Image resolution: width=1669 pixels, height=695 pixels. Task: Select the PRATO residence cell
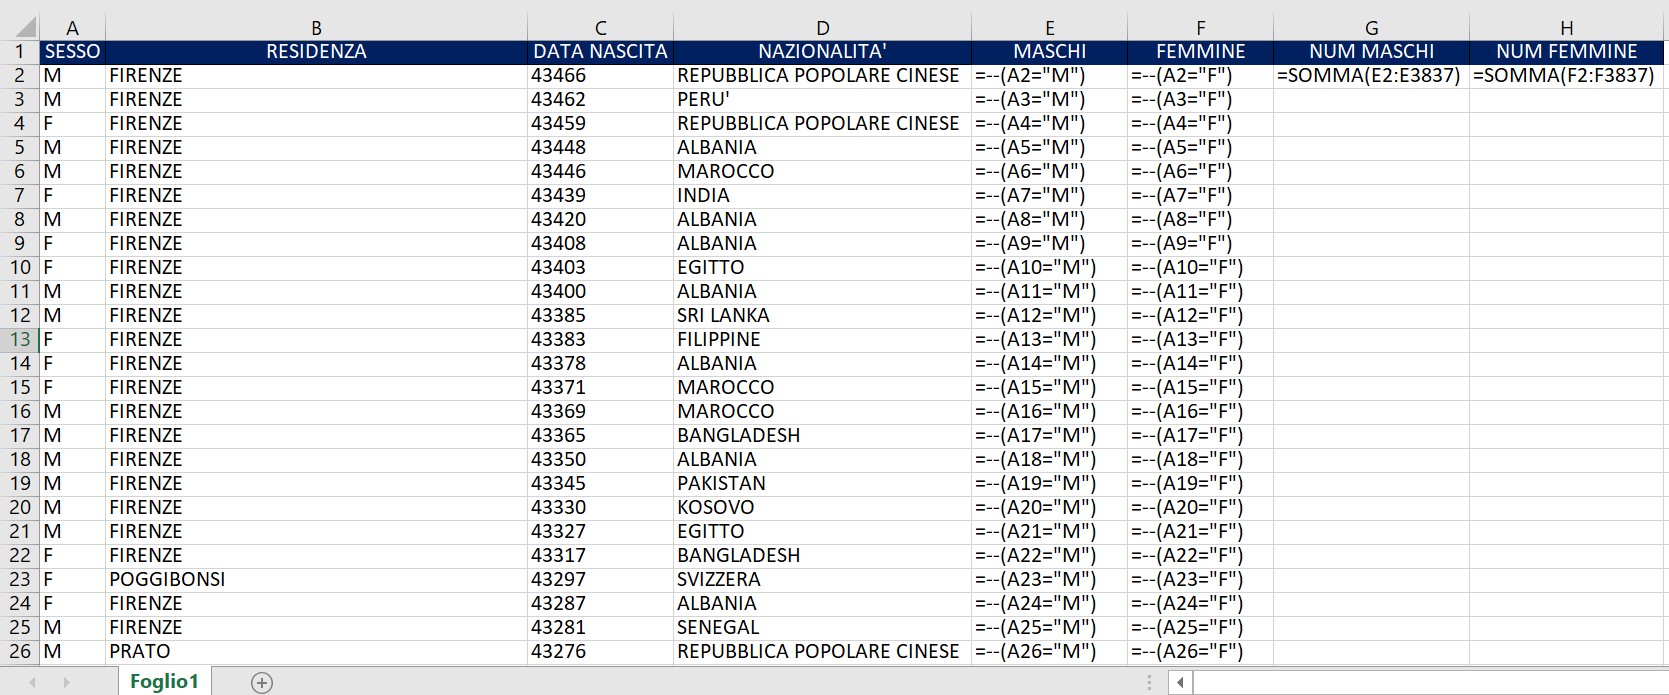316,652
